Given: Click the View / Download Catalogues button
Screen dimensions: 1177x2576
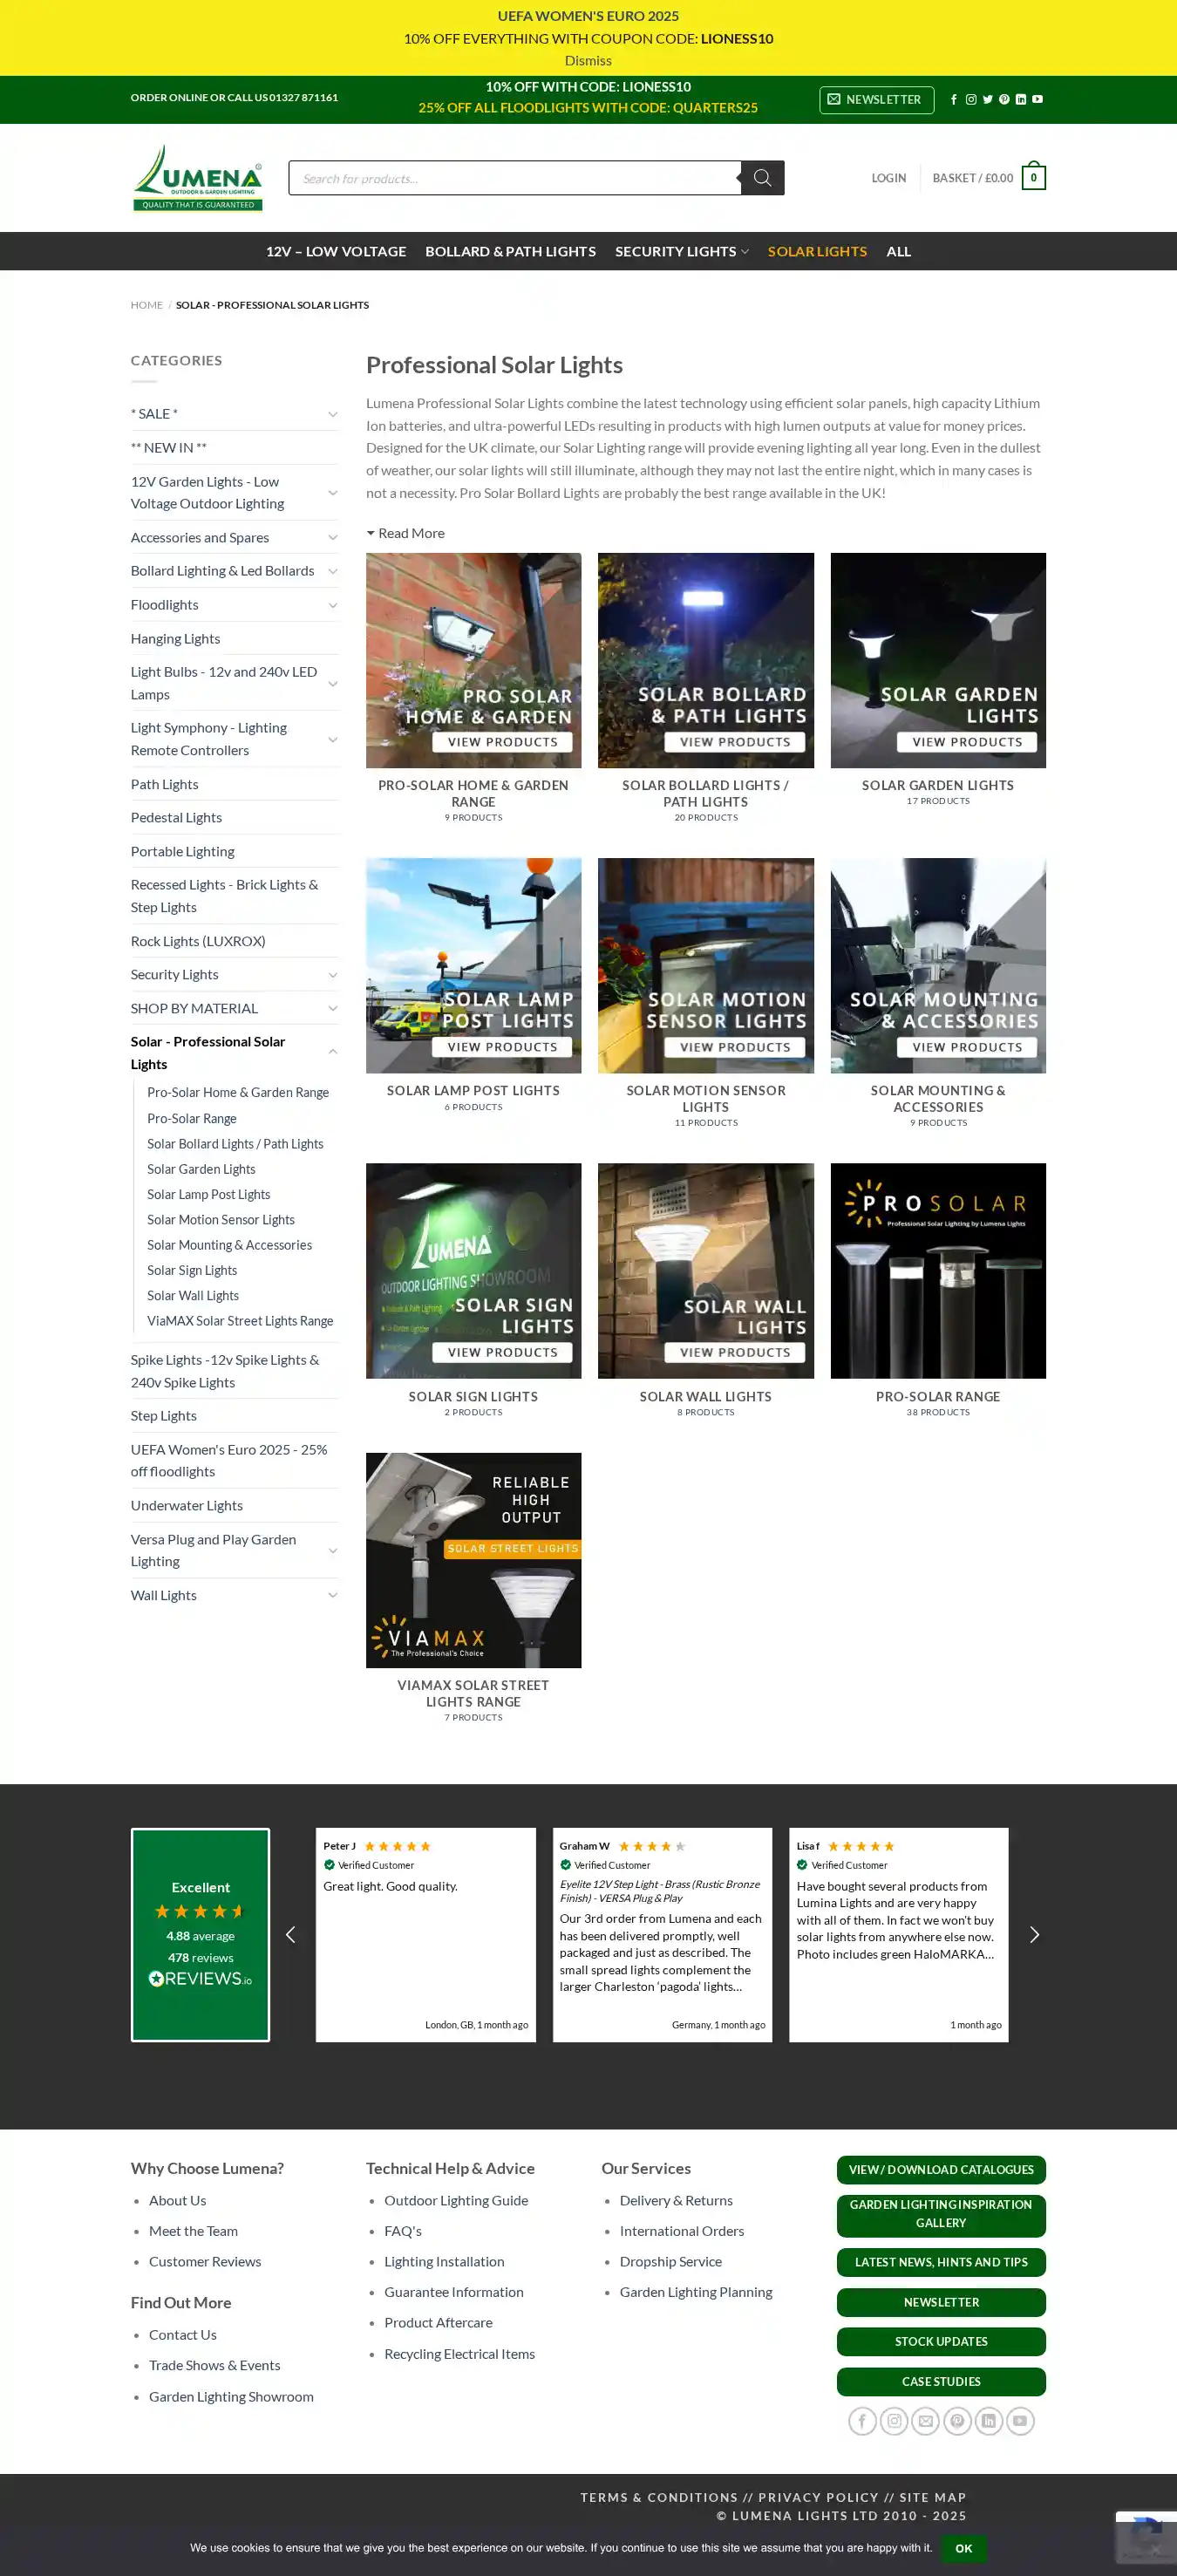Looking at the screenshot, I should 940,2169.
